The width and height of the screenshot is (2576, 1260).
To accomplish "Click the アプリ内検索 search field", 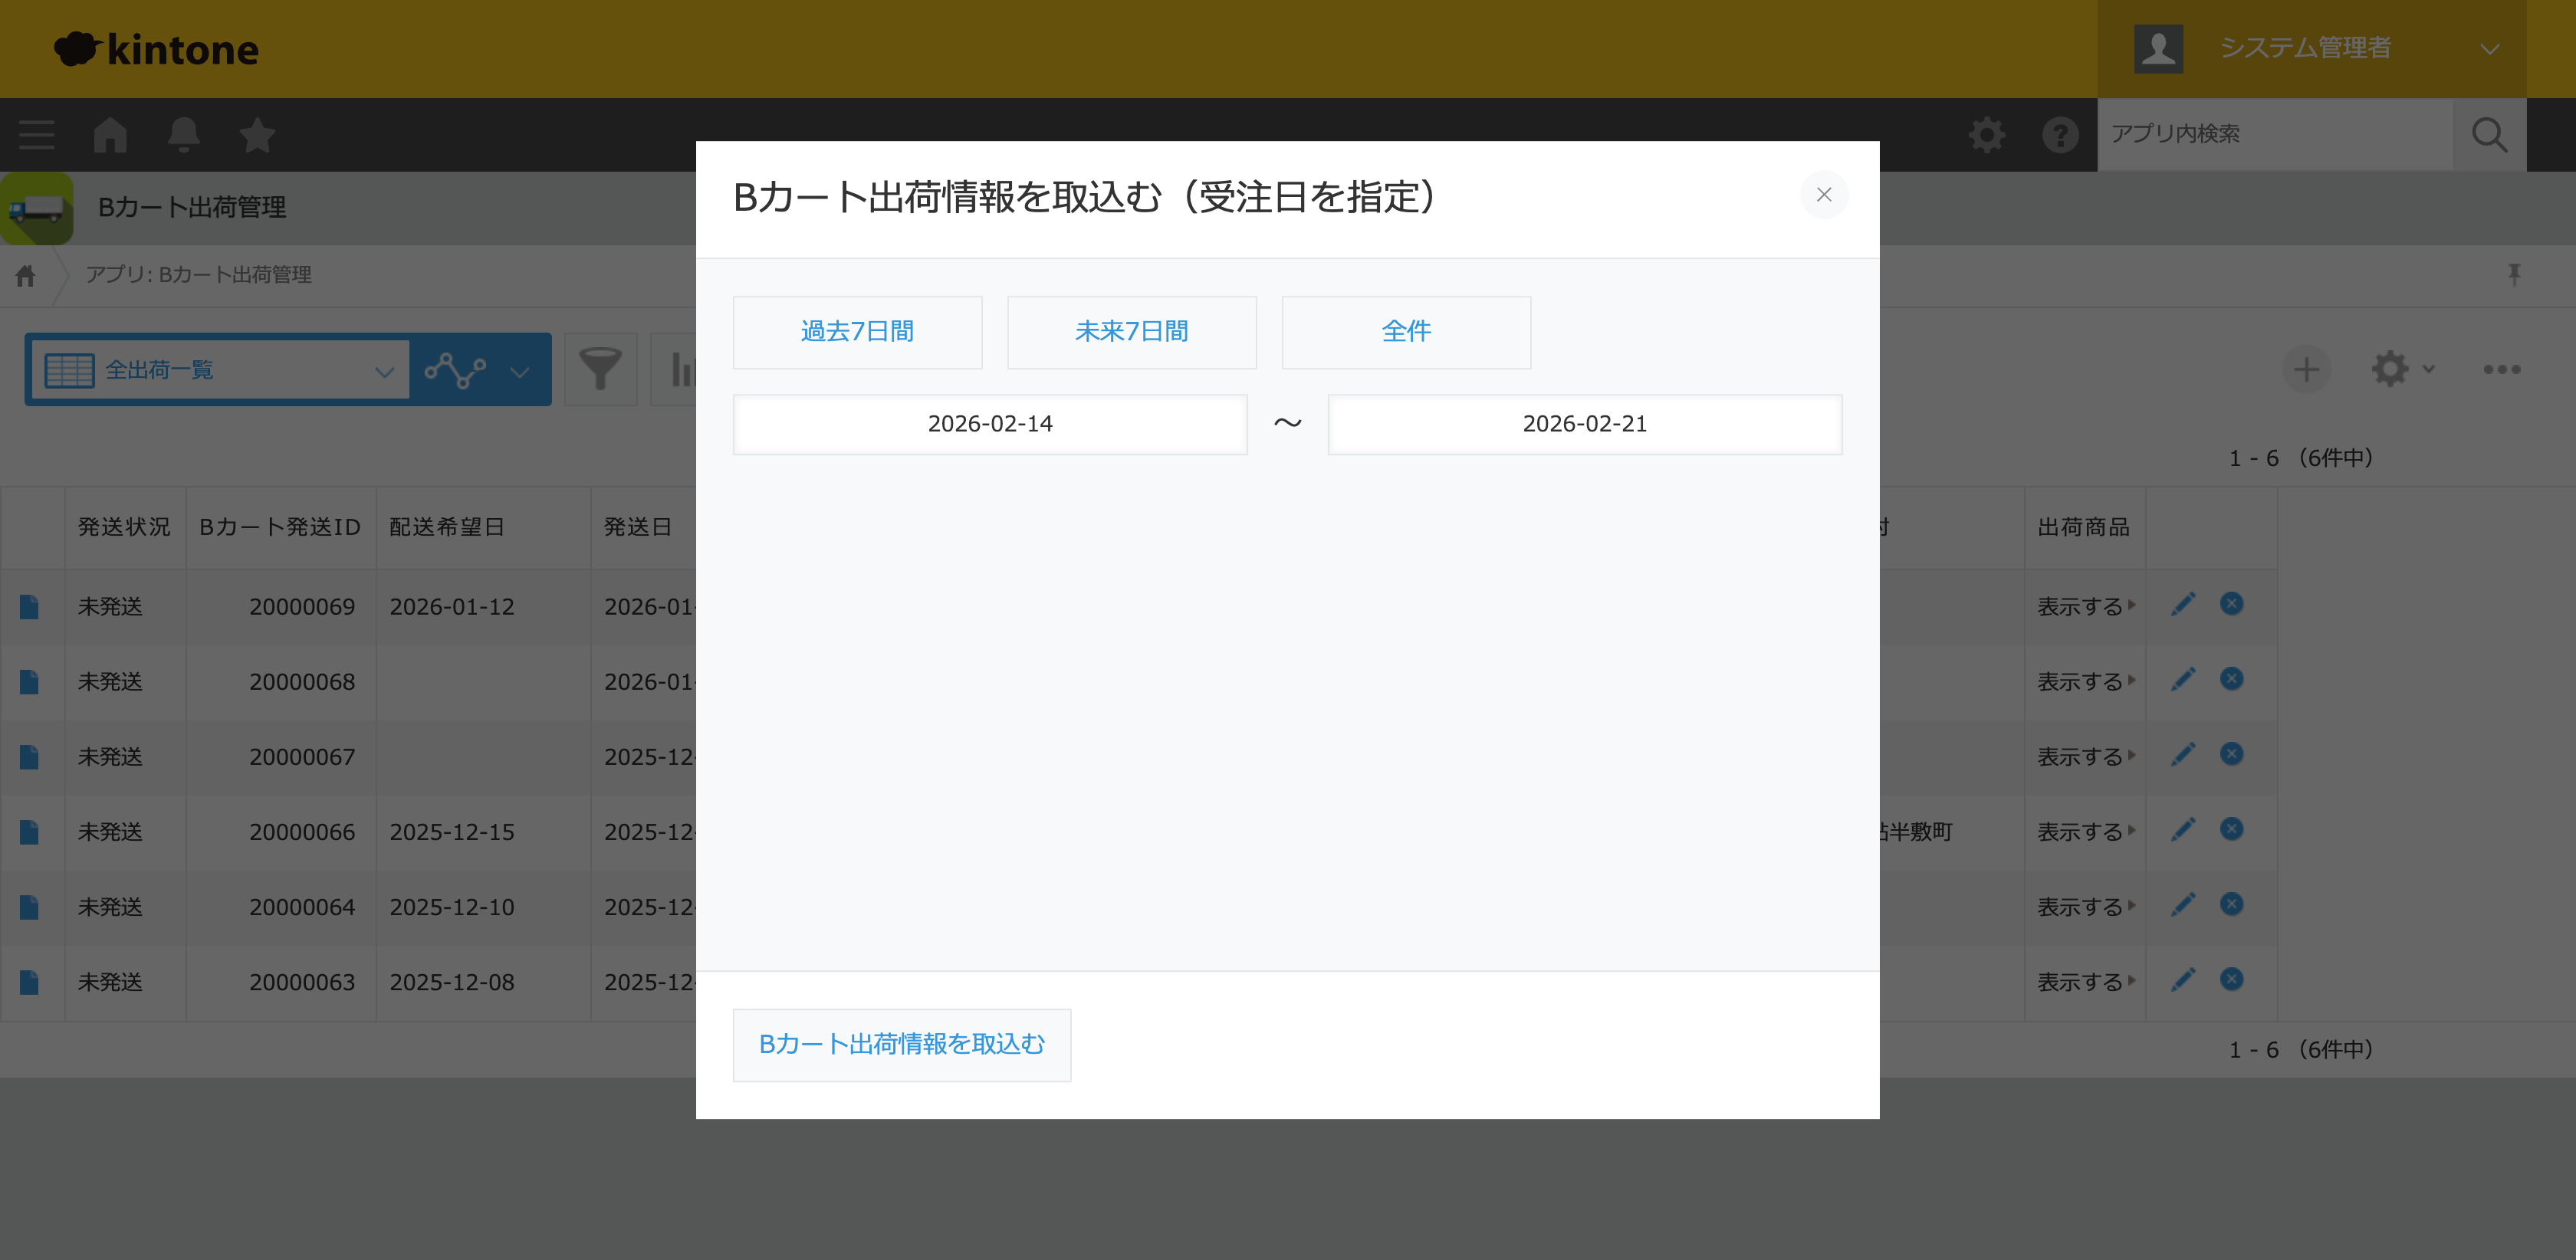I will point(2275,134).
